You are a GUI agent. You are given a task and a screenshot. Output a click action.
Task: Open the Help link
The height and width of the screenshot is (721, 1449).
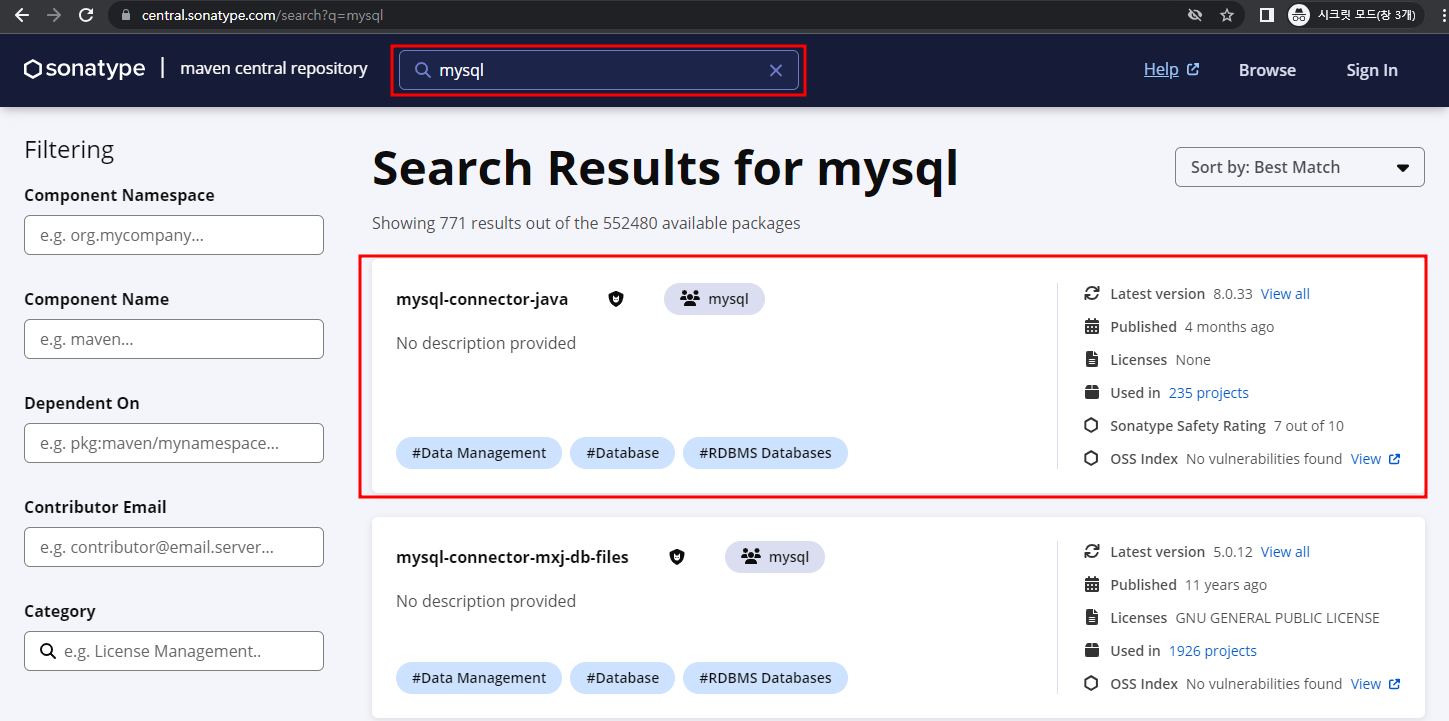(x=1161, y=69)
